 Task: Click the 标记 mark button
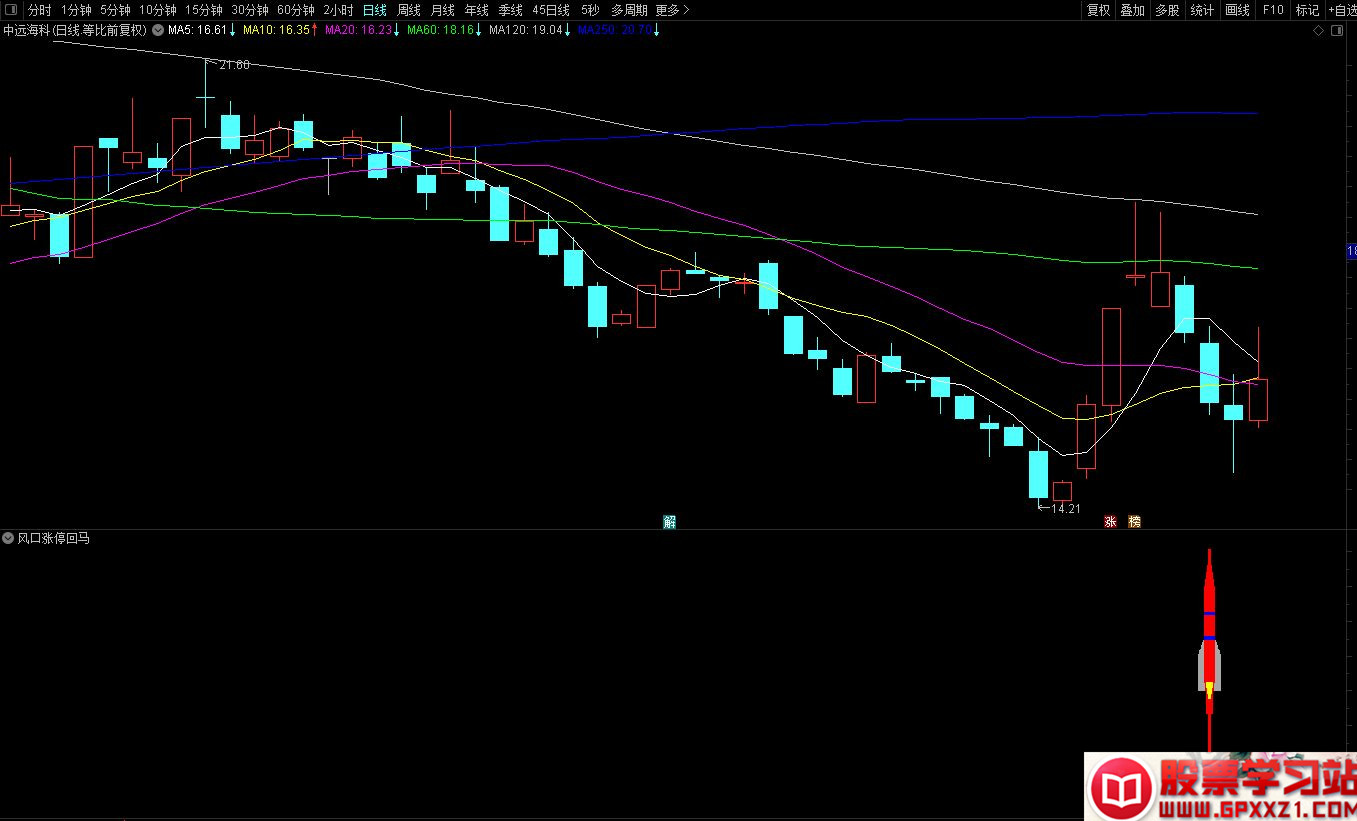click(x=1307, y=10)
